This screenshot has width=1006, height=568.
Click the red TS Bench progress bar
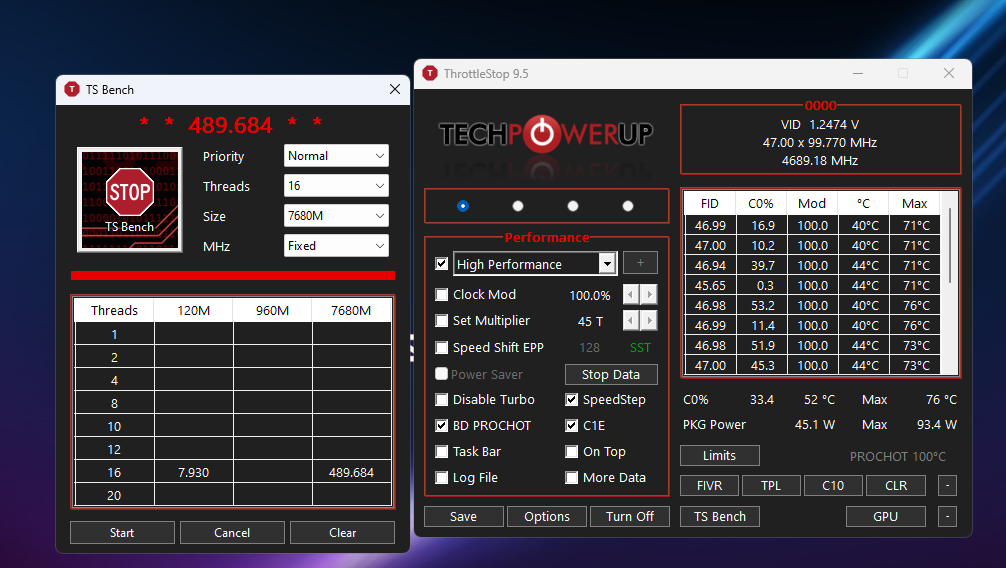(233, 275)
